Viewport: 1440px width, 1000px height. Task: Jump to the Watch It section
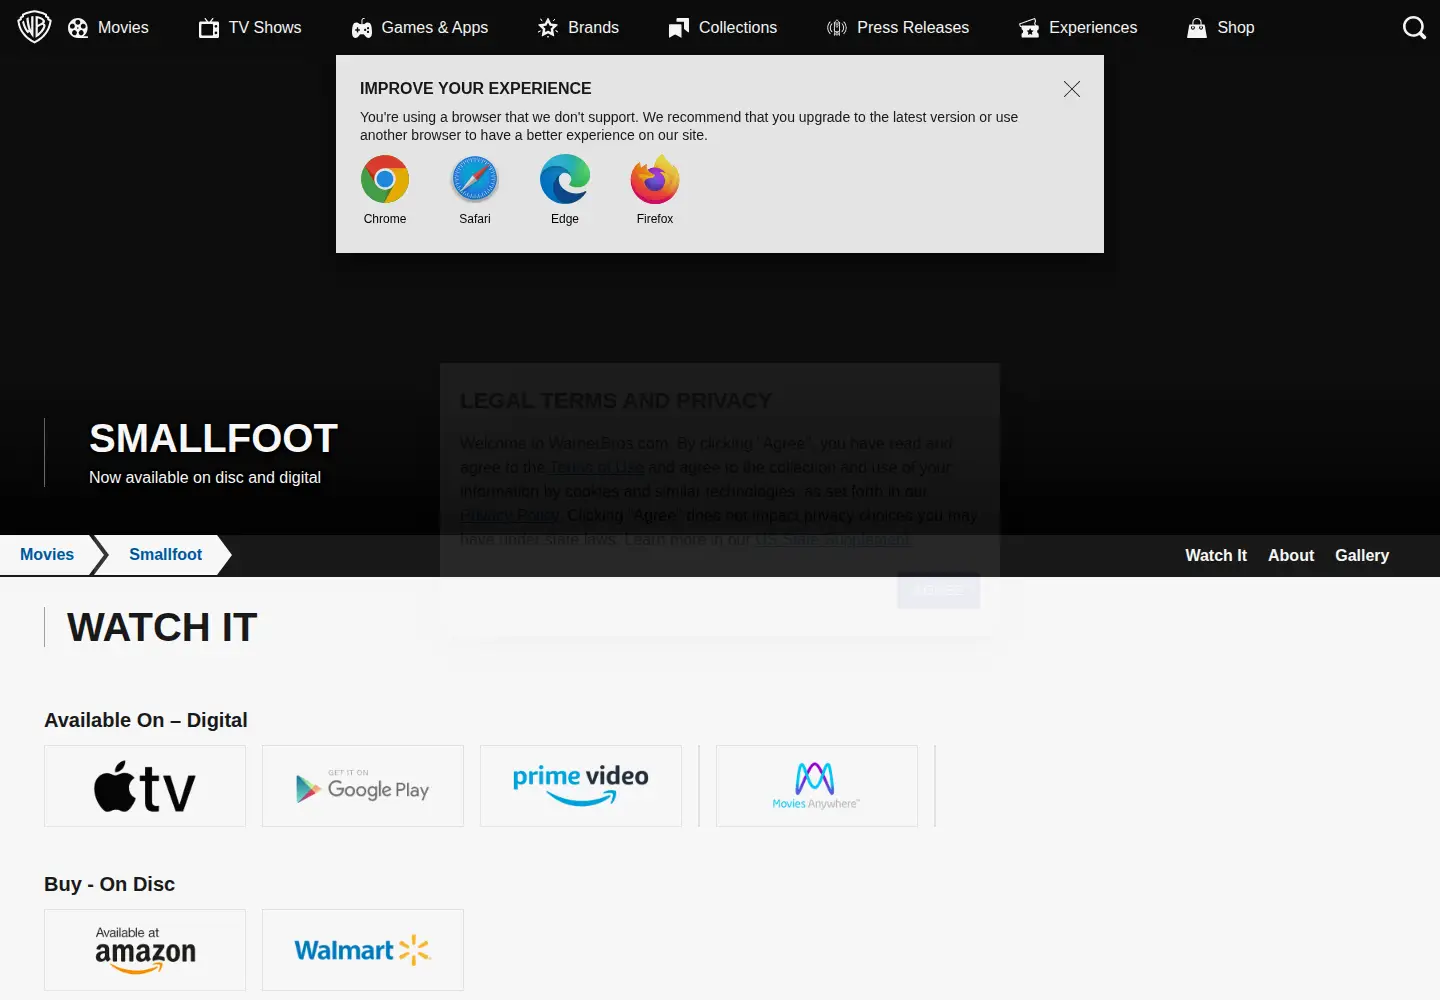(x=1216, y=556)
